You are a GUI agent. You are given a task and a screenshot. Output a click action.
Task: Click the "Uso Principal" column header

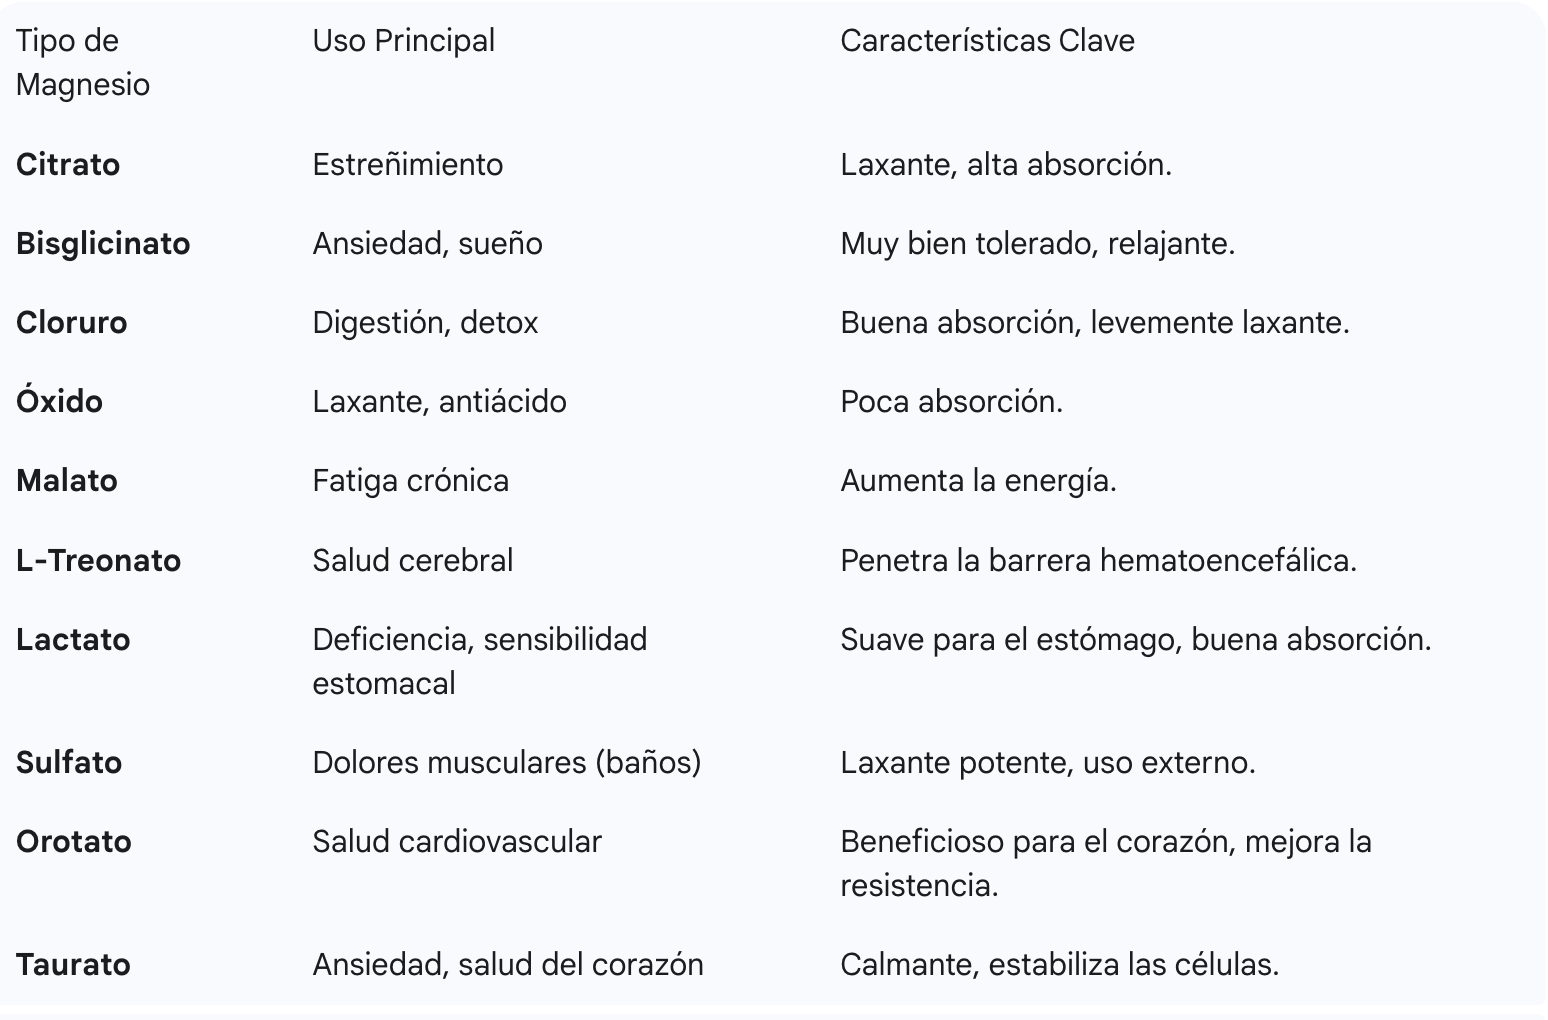403,41
